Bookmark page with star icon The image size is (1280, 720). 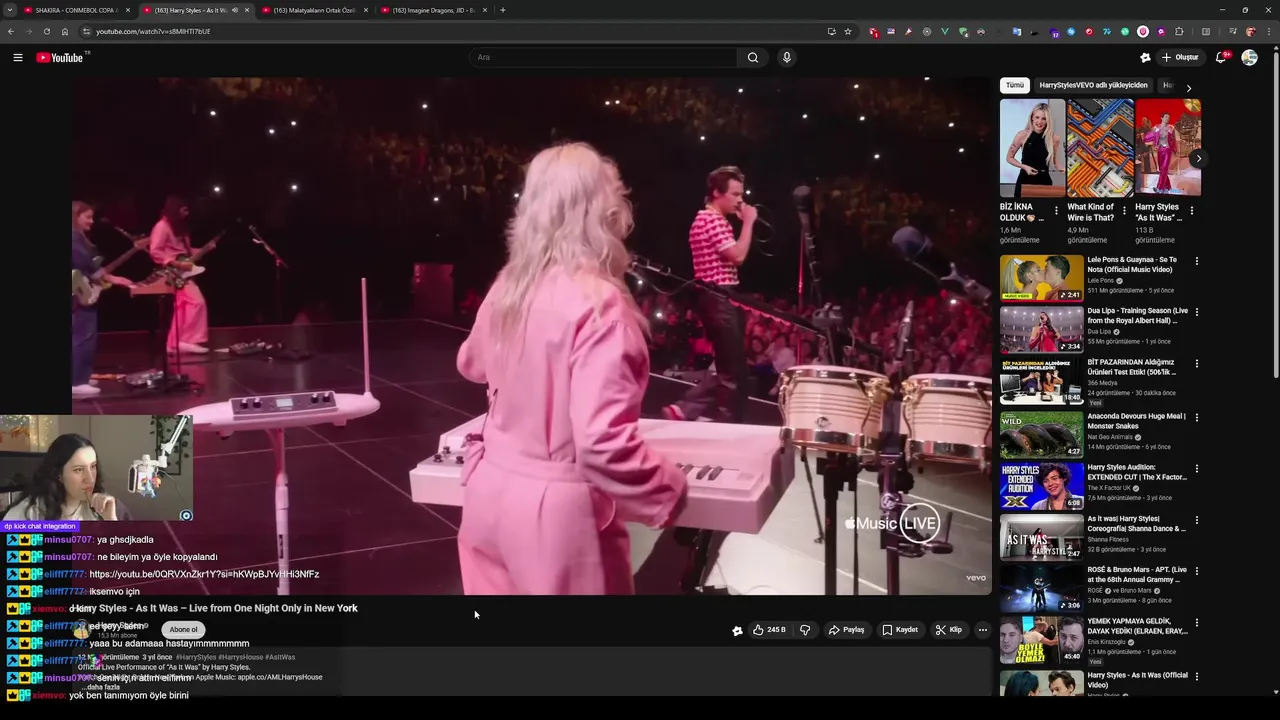(848, 31)
